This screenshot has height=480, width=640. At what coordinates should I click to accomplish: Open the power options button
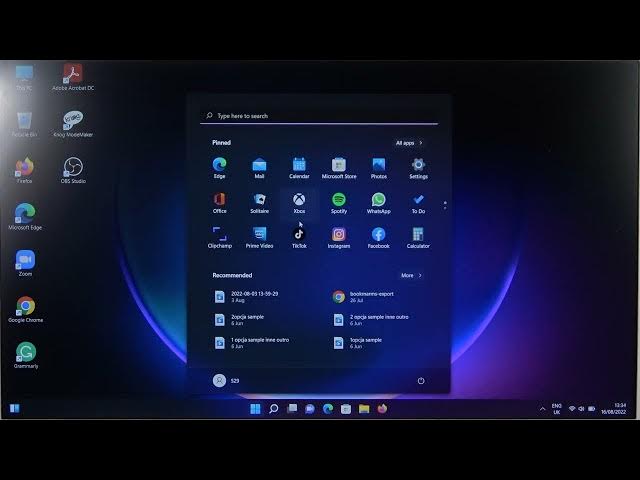pos(421,381)
